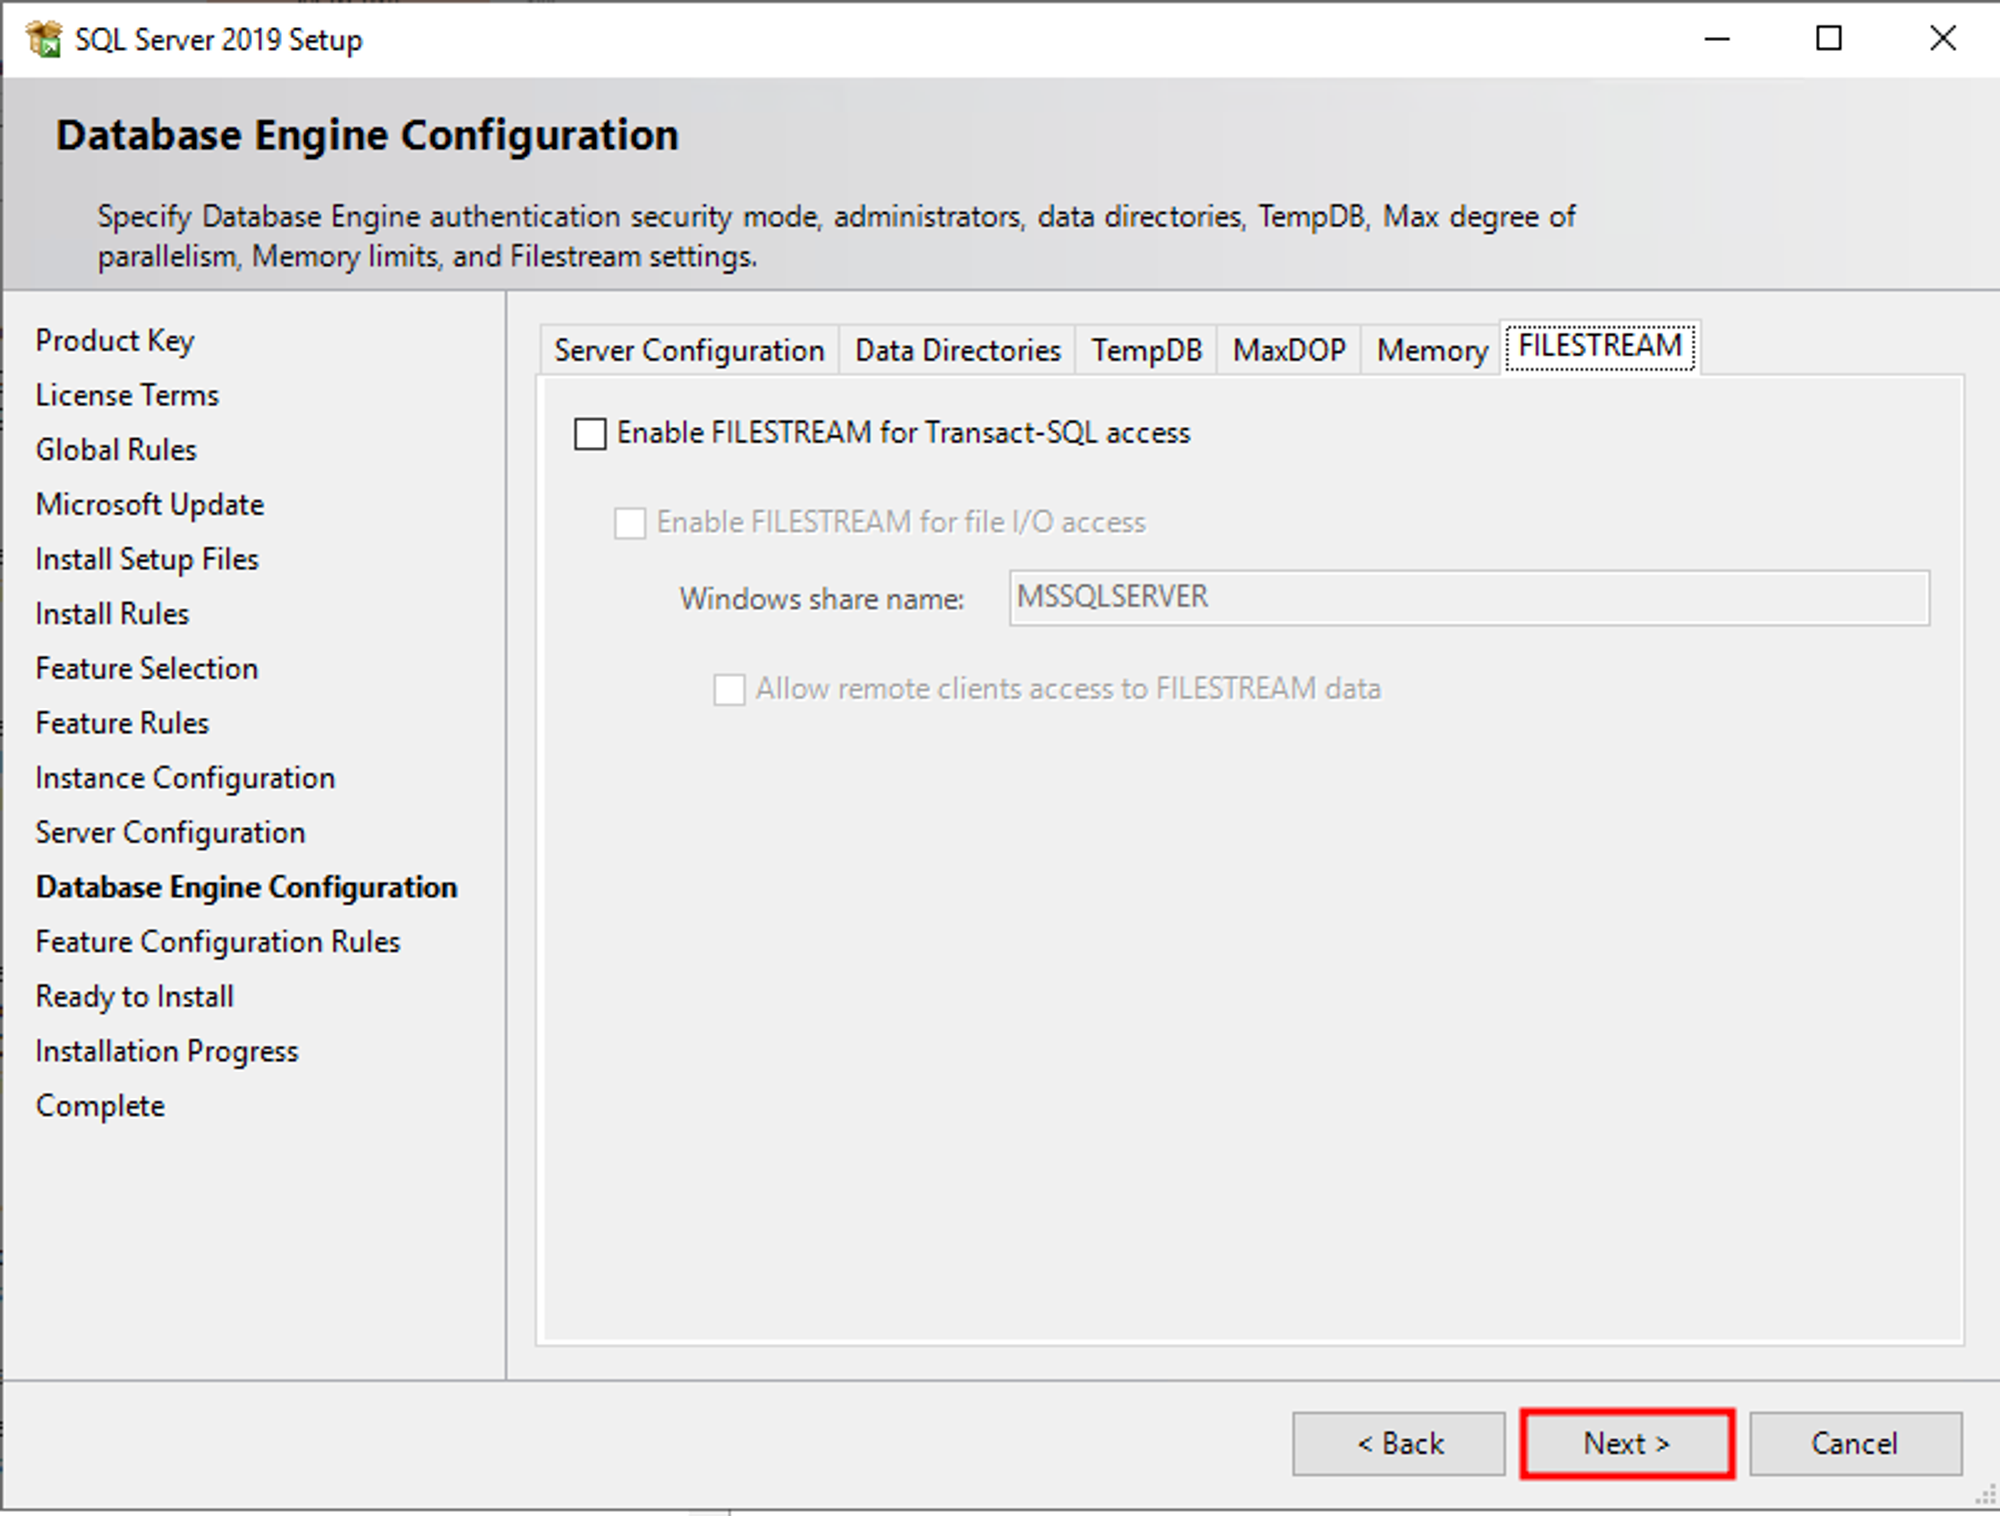The height and width of the screenshot is (1516, 2000).
Task: Open Installation Progress in the sidebar
Action: pos(166,1051)
